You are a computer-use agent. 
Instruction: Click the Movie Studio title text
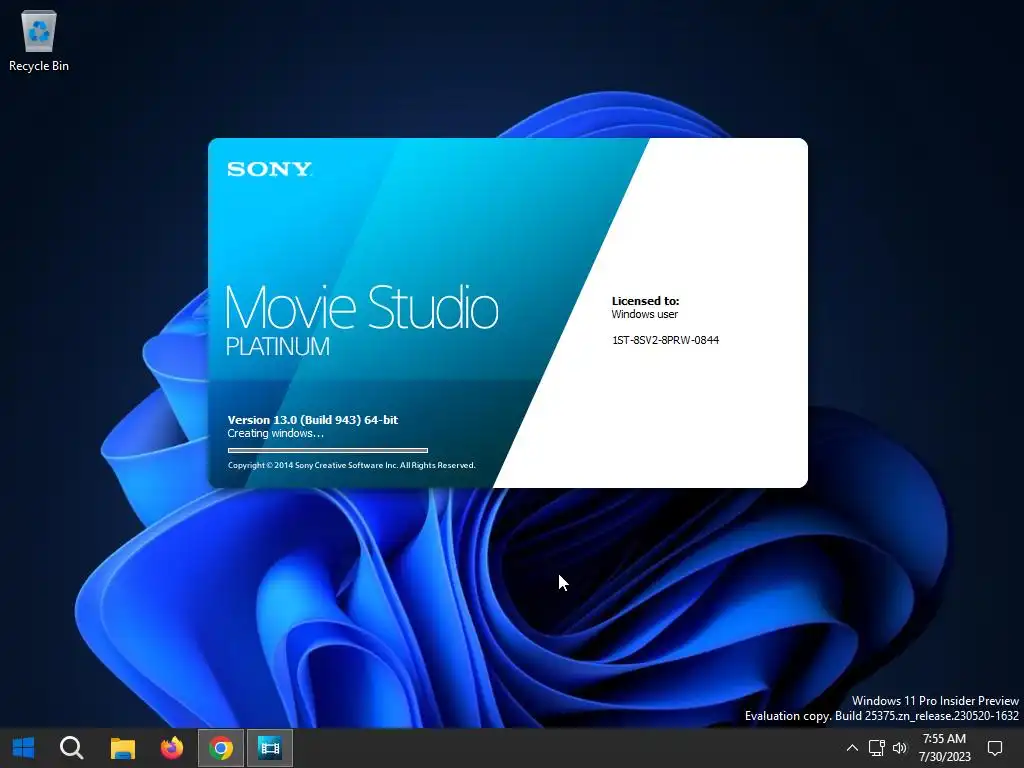(362, 307)
